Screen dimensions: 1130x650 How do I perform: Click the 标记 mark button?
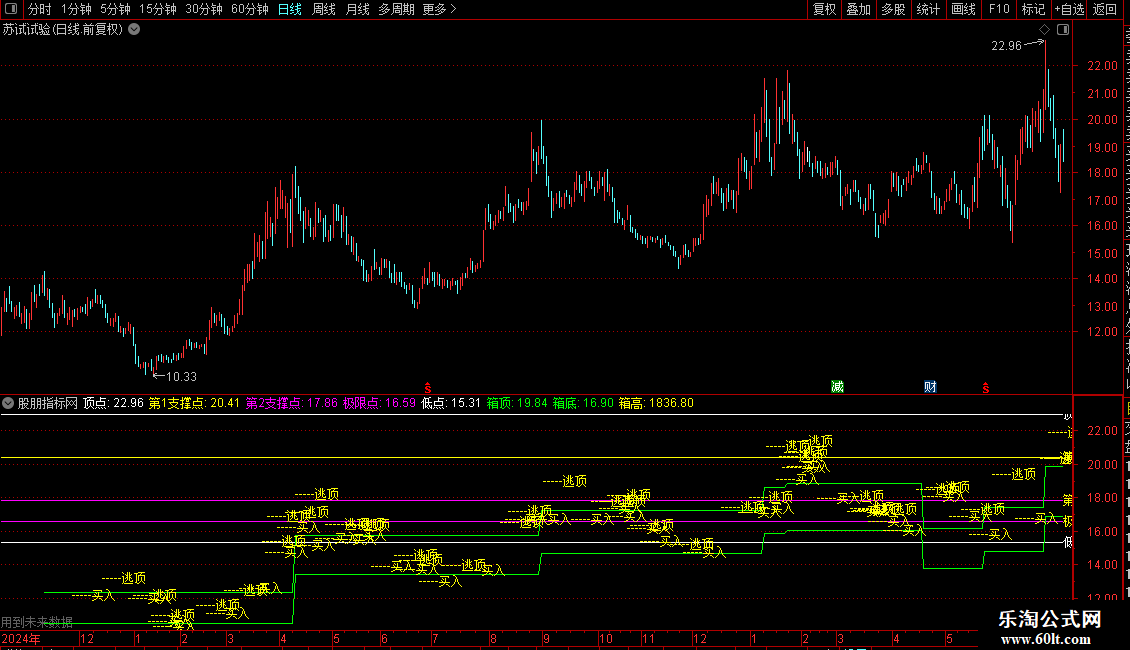(1033, 9)
